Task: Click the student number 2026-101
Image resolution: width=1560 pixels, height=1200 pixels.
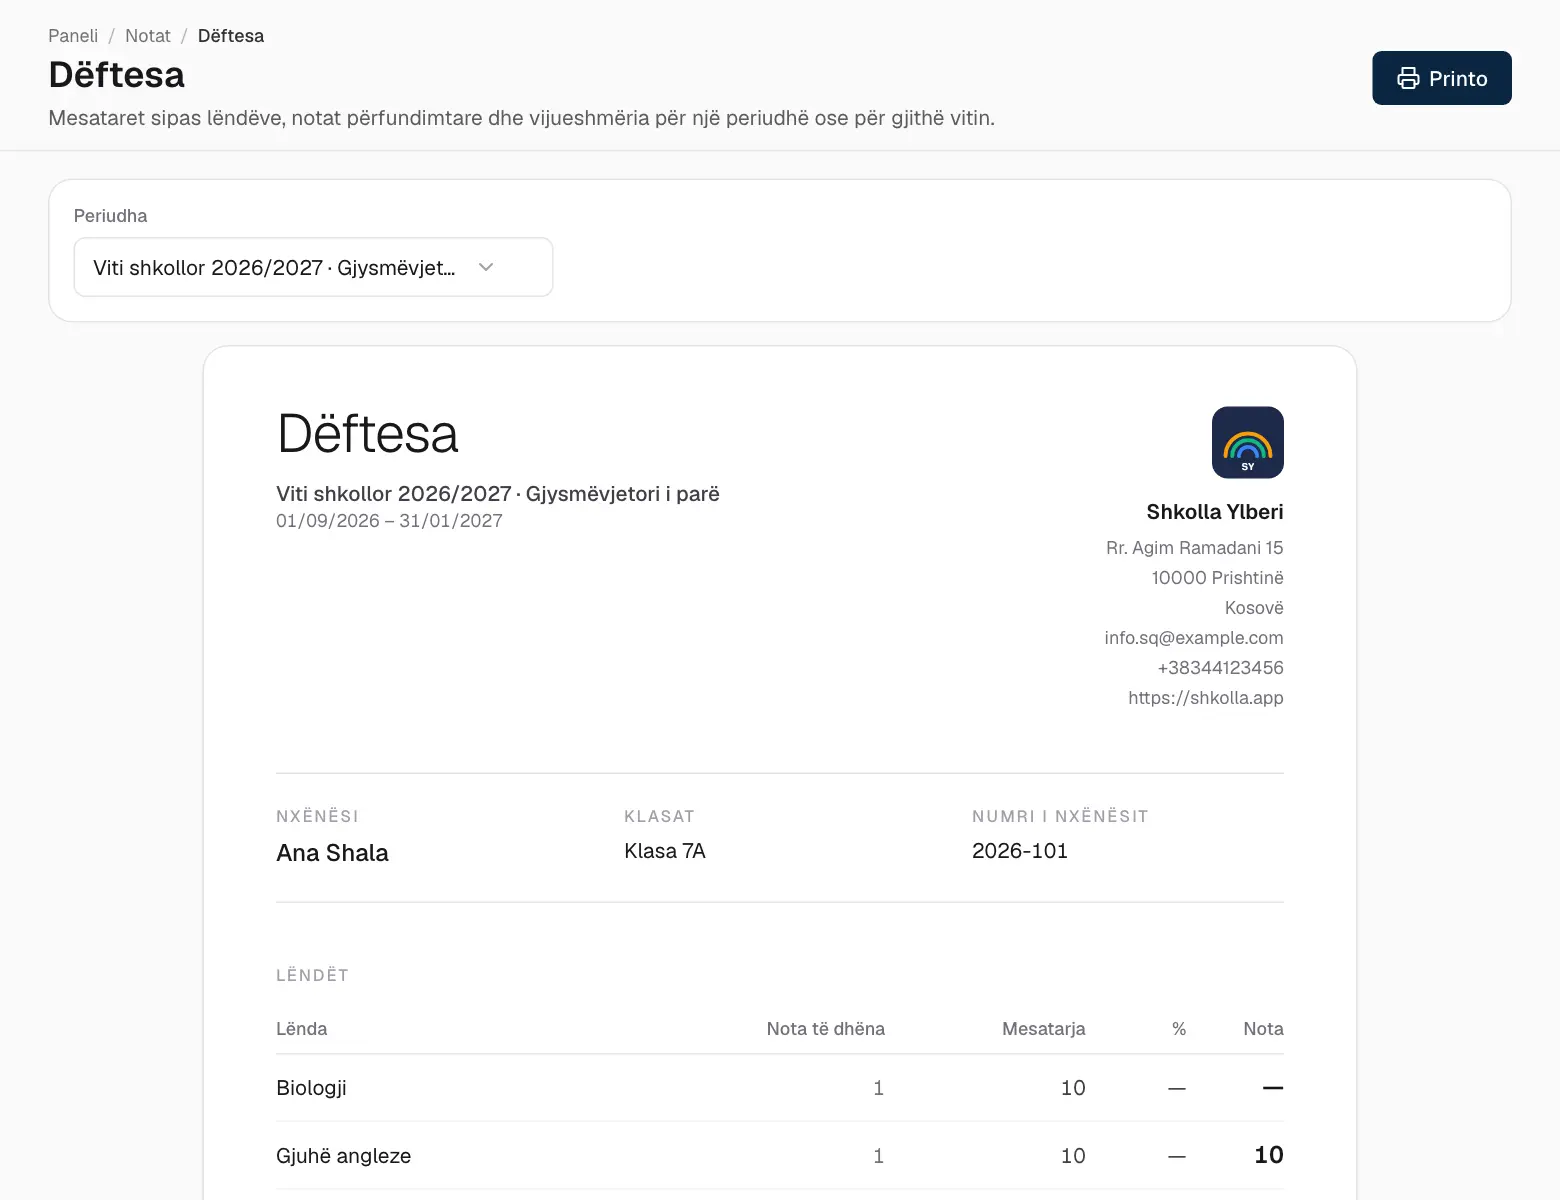Action: click(1020, 851)
